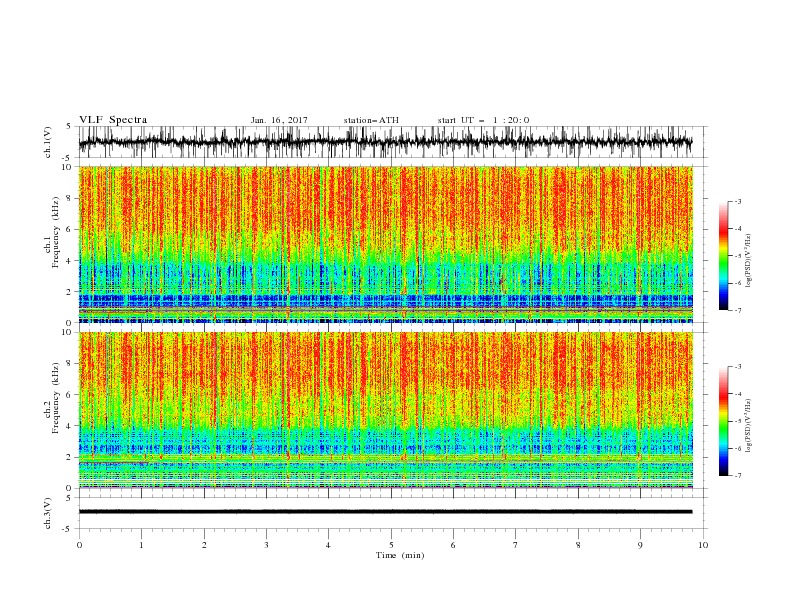This screenshot has width=792, height=612.
Task: Click the time axis tick label "8"
Action: 578,545
